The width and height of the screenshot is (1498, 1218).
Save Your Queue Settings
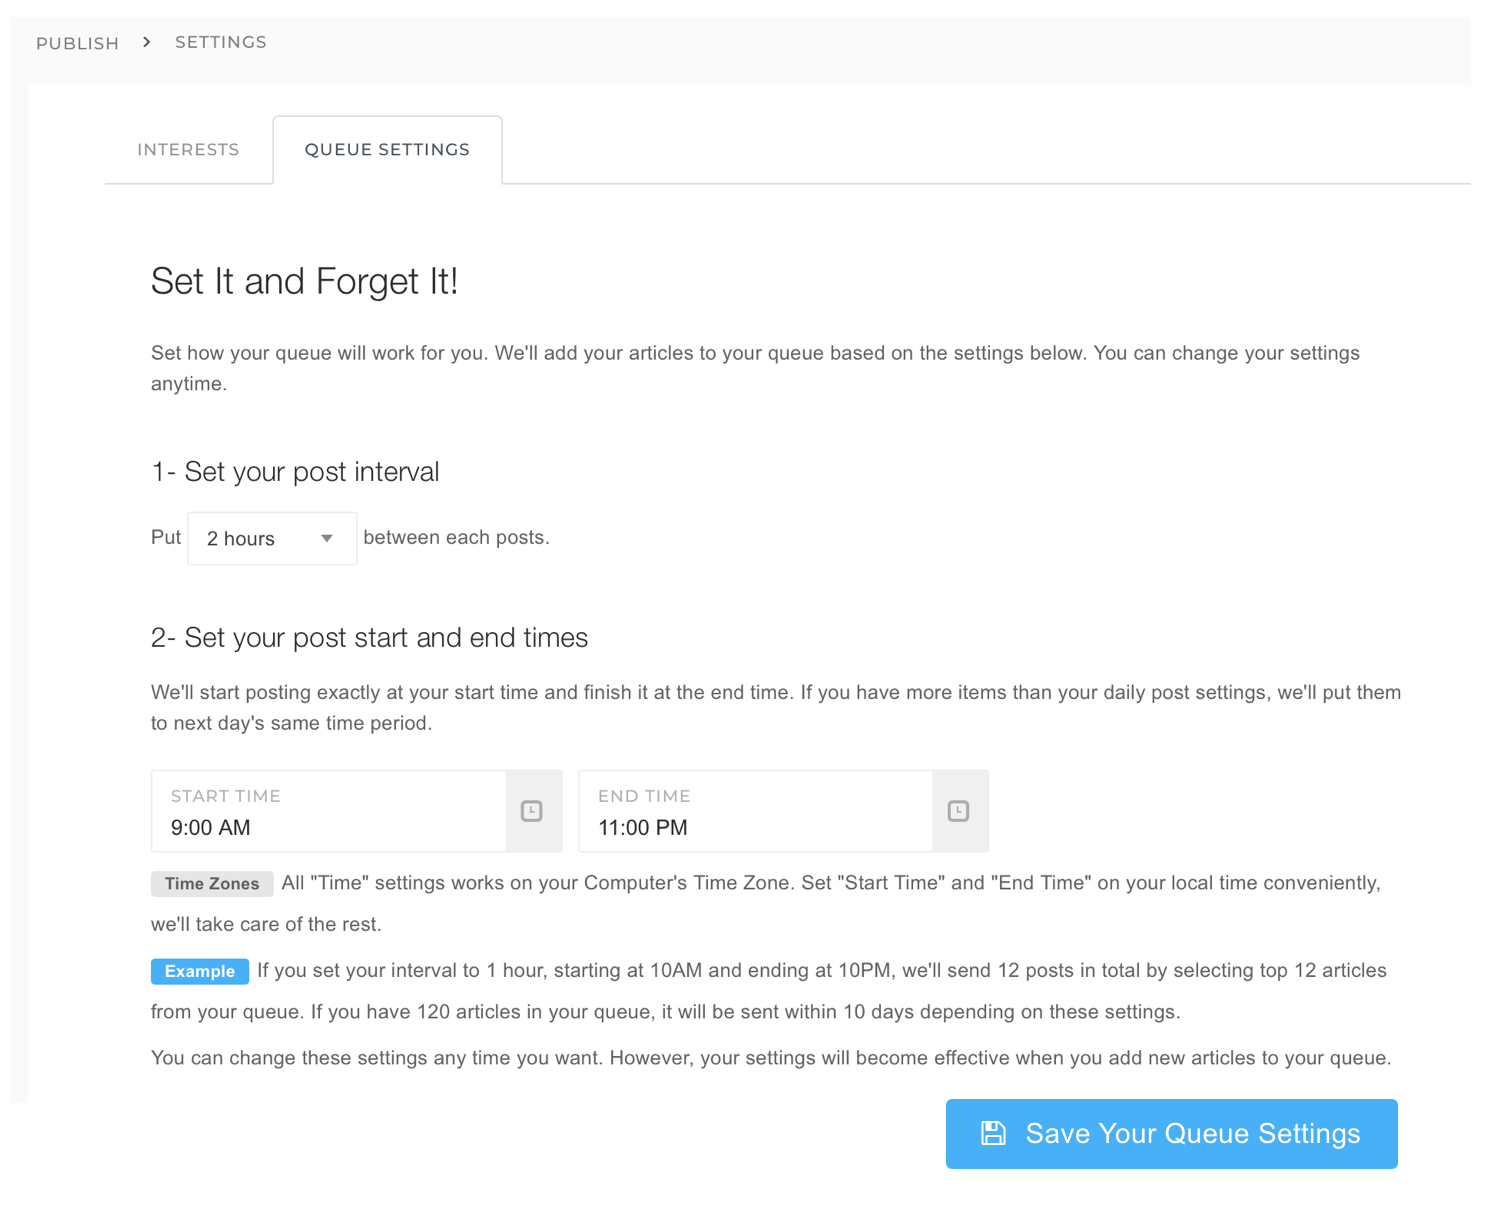(1172, 1134)
